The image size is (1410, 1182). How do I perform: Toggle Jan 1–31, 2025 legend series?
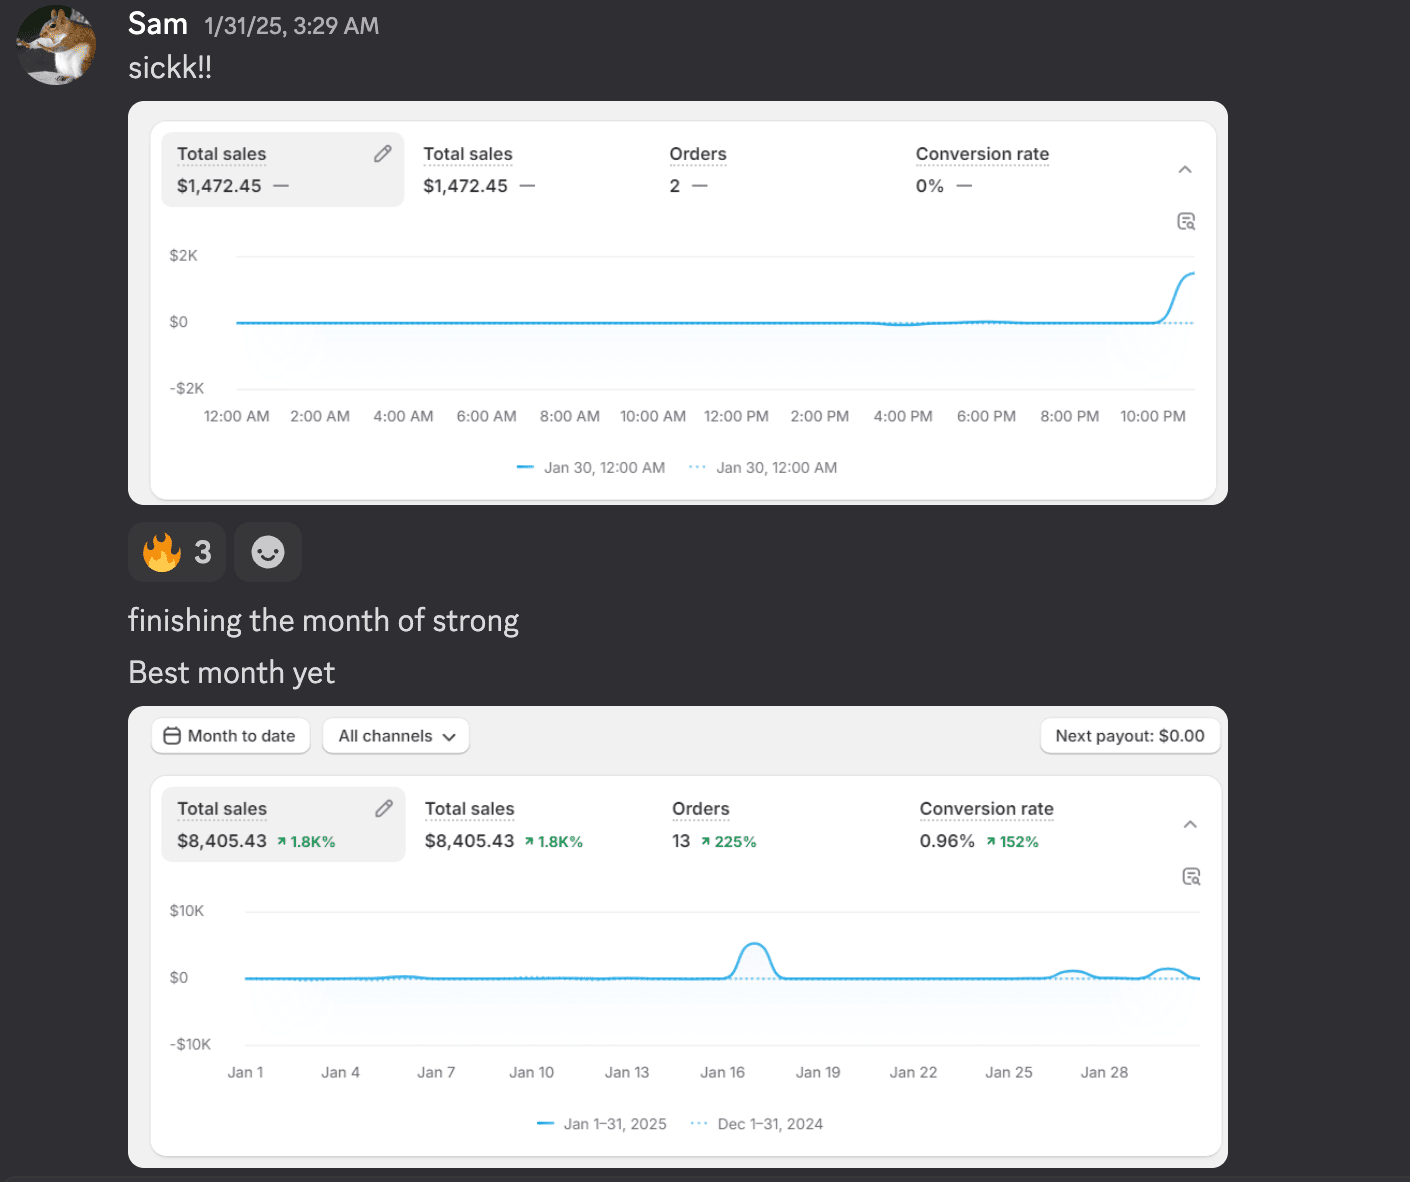(602, 1124)
